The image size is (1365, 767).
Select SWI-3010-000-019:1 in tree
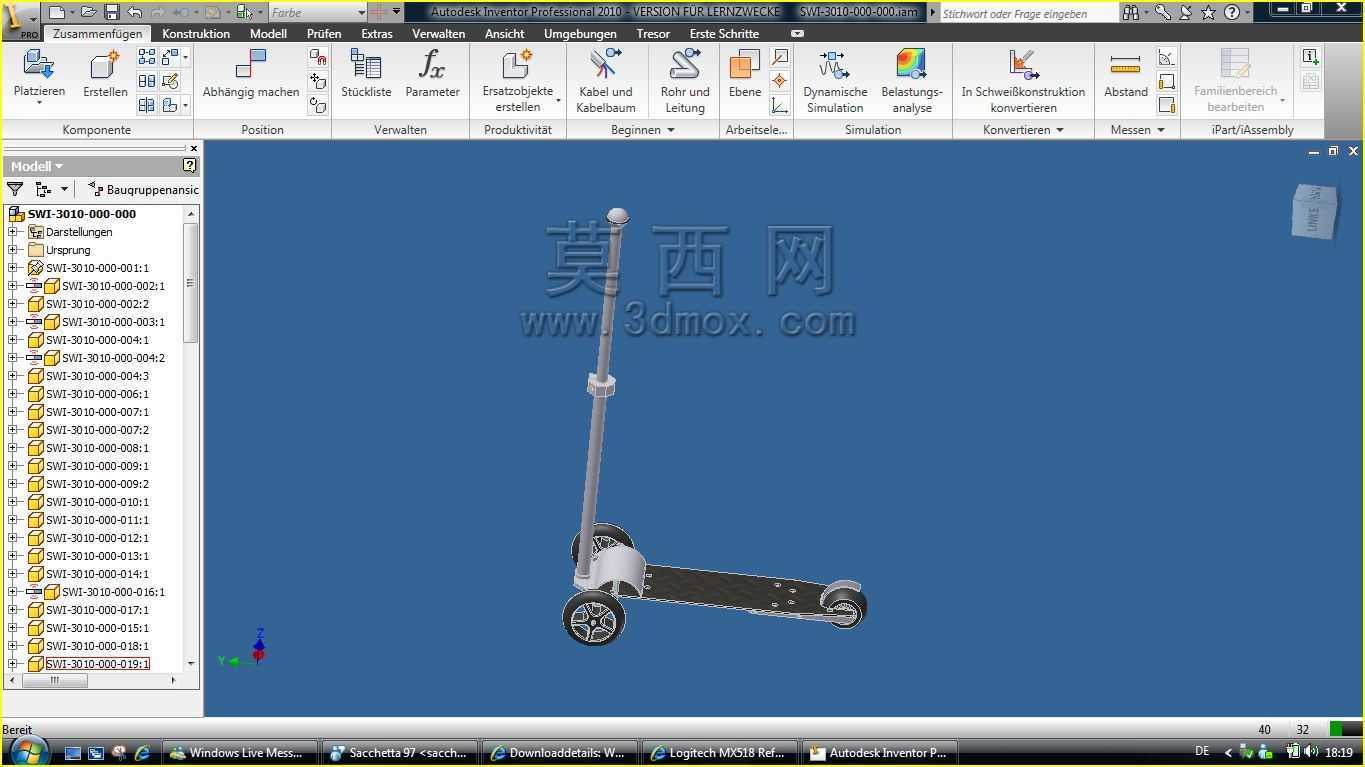click(x=97, y=664)
